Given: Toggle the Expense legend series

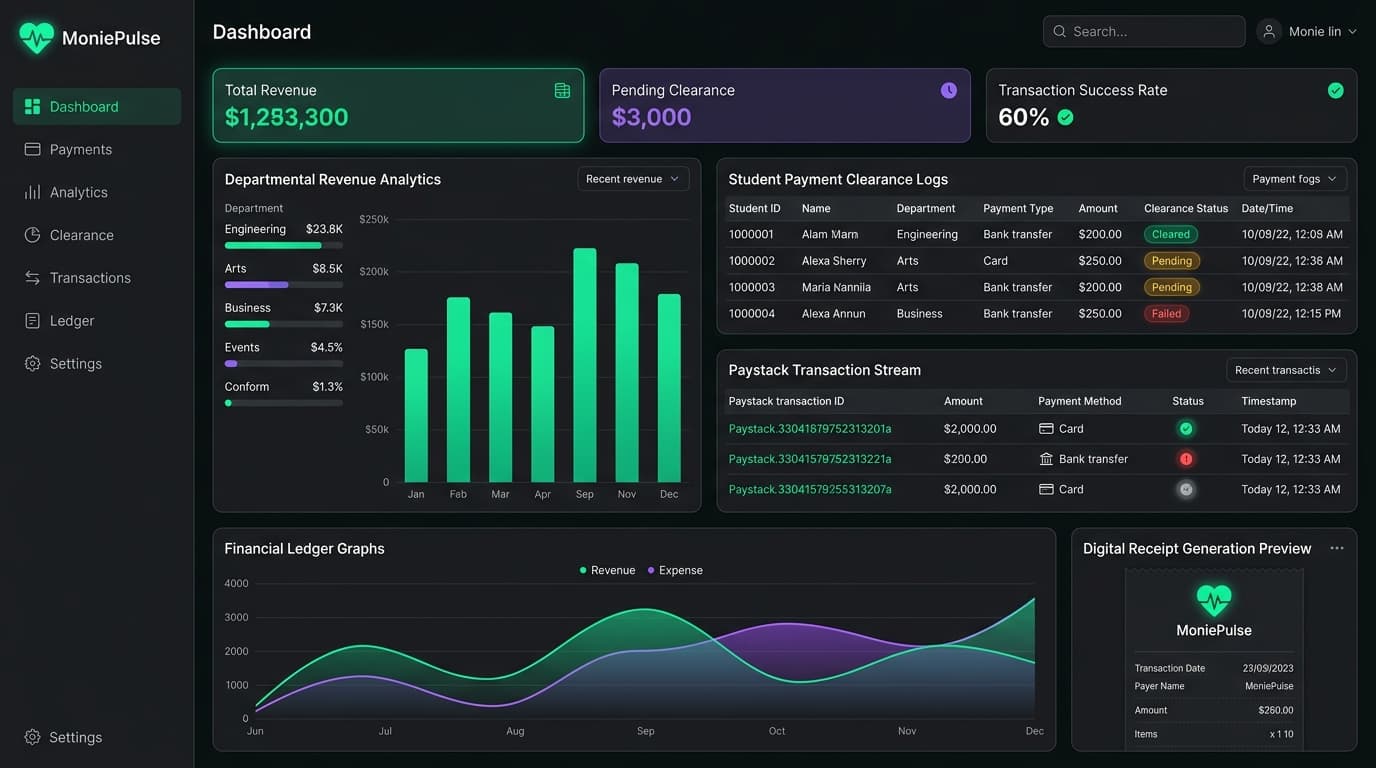Looking at the screenshot, I should [675, 570].
